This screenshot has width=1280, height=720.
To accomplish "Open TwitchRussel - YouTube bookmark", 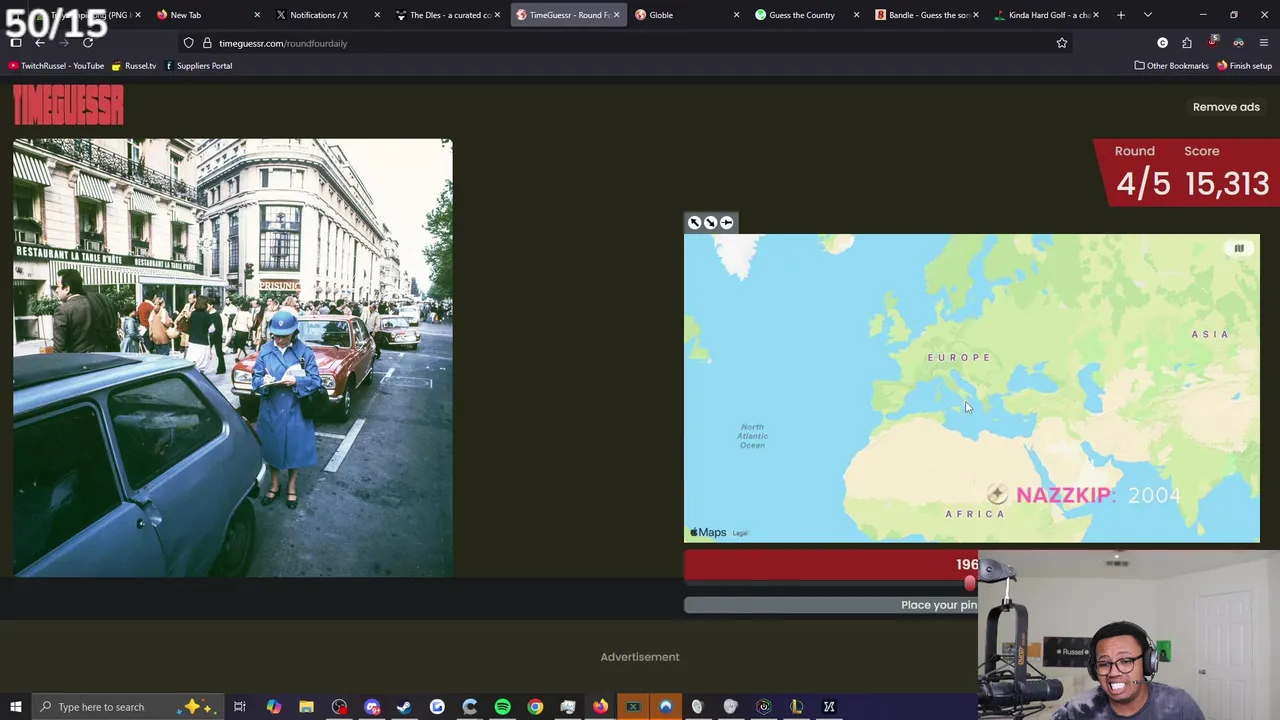I will (56, 66).
